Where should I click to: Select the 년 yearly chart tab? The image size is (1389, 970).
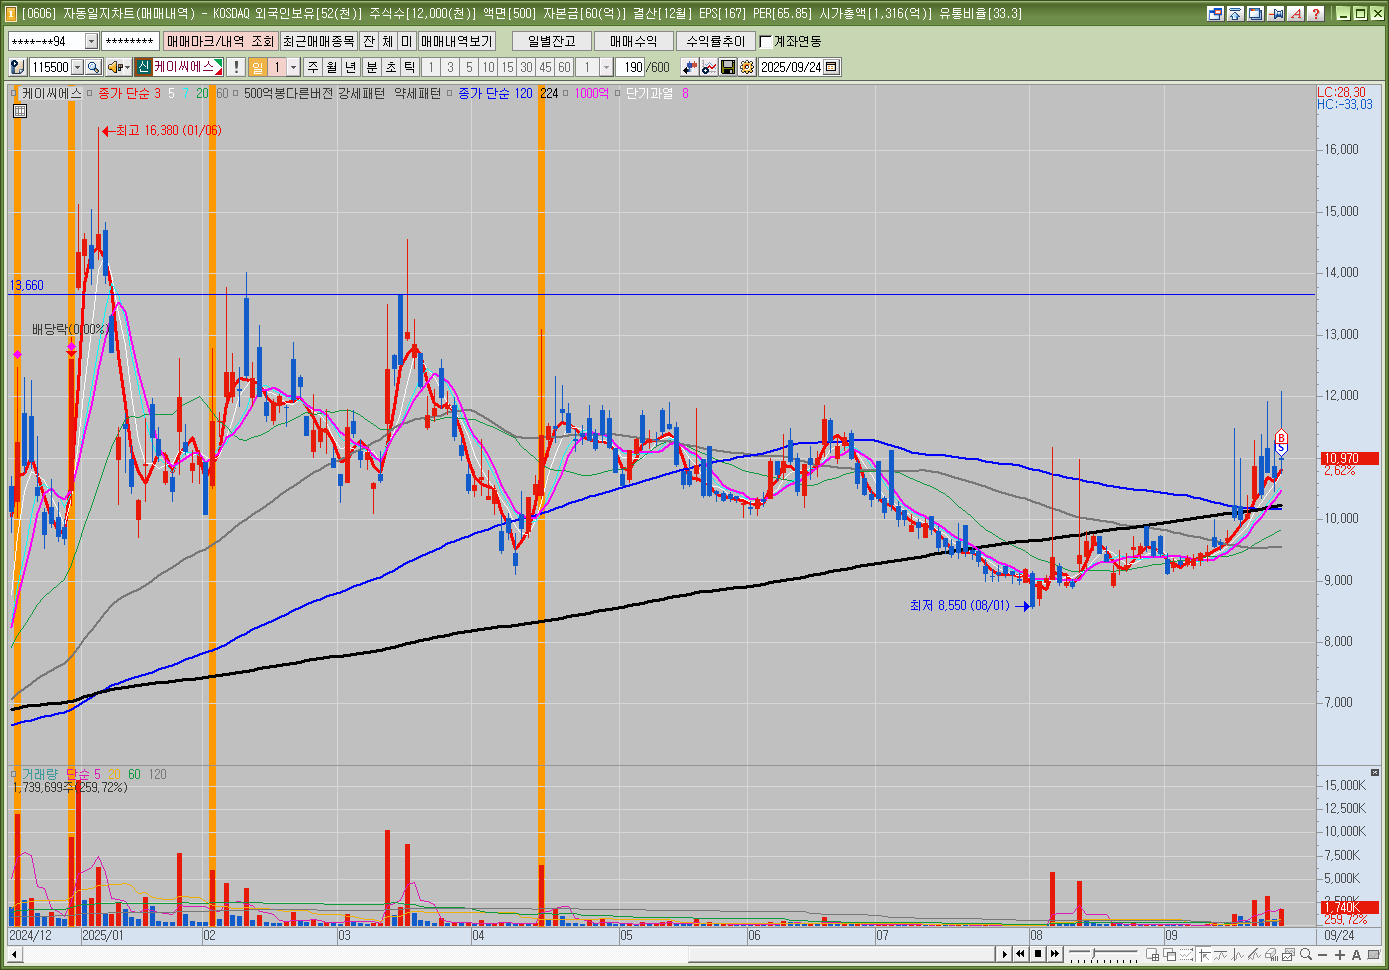(x=351, y=67)
